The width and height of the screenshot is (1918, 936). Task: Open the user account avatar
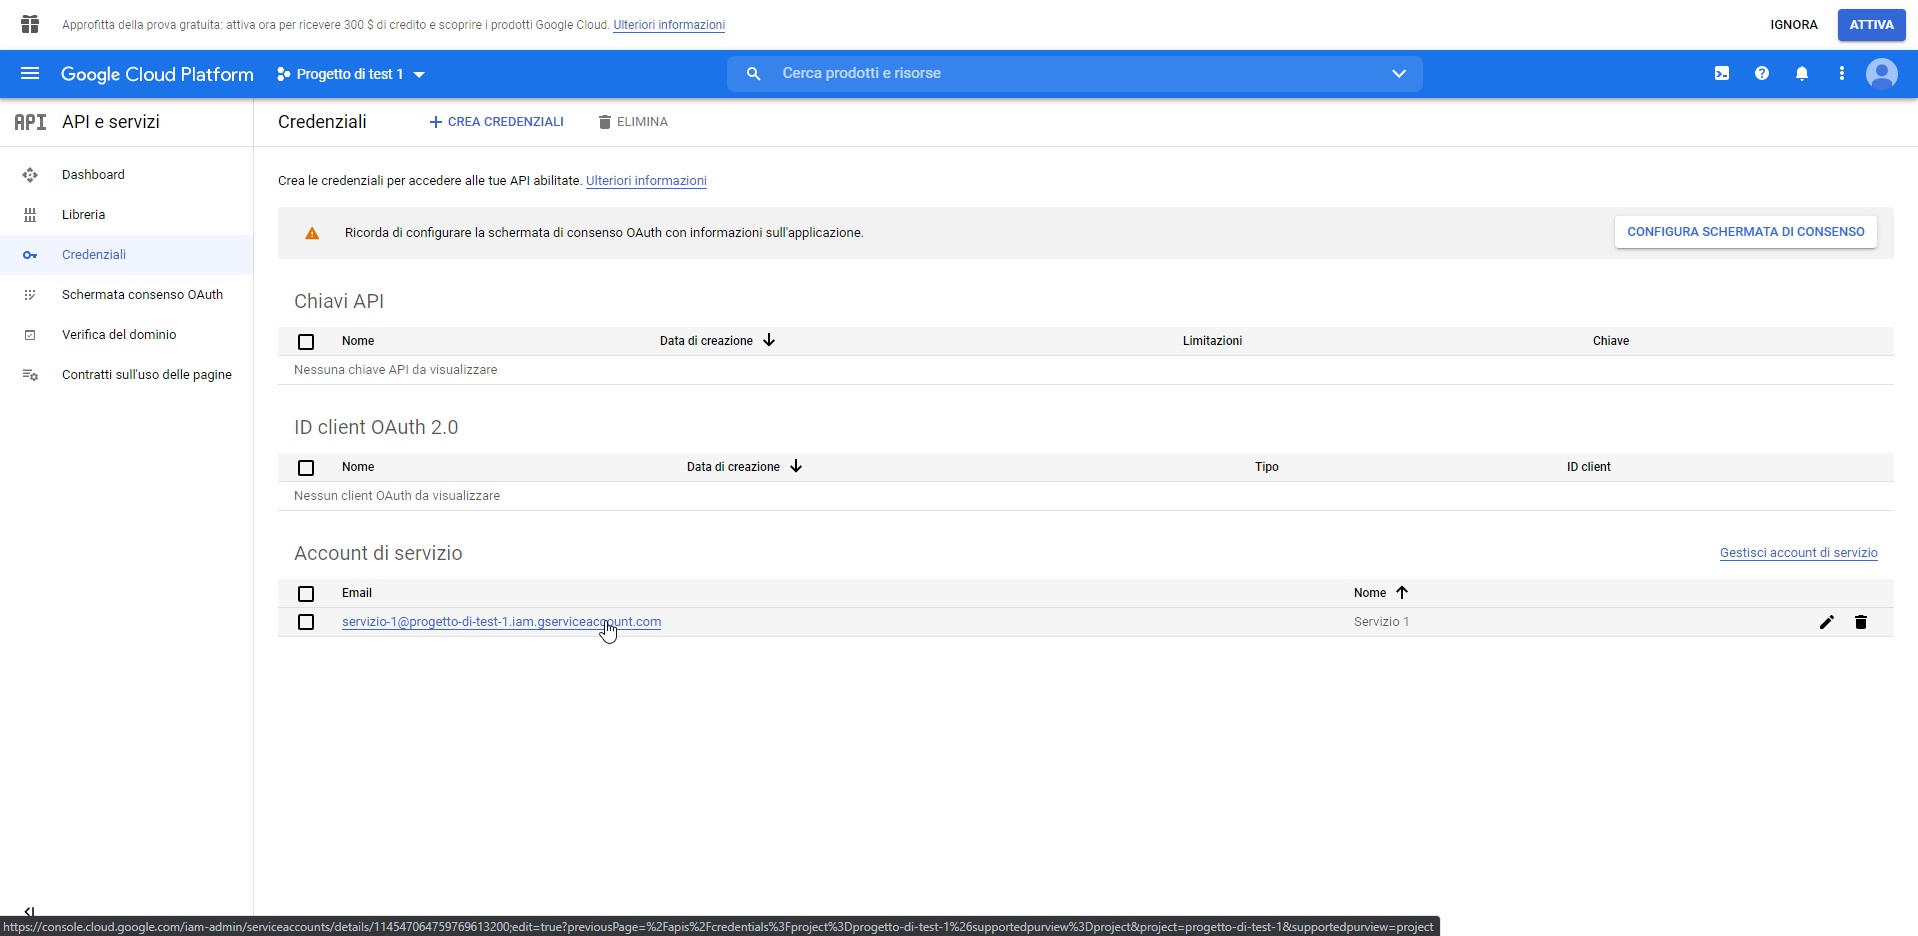pyautogui.click(x=1882, y=74)
